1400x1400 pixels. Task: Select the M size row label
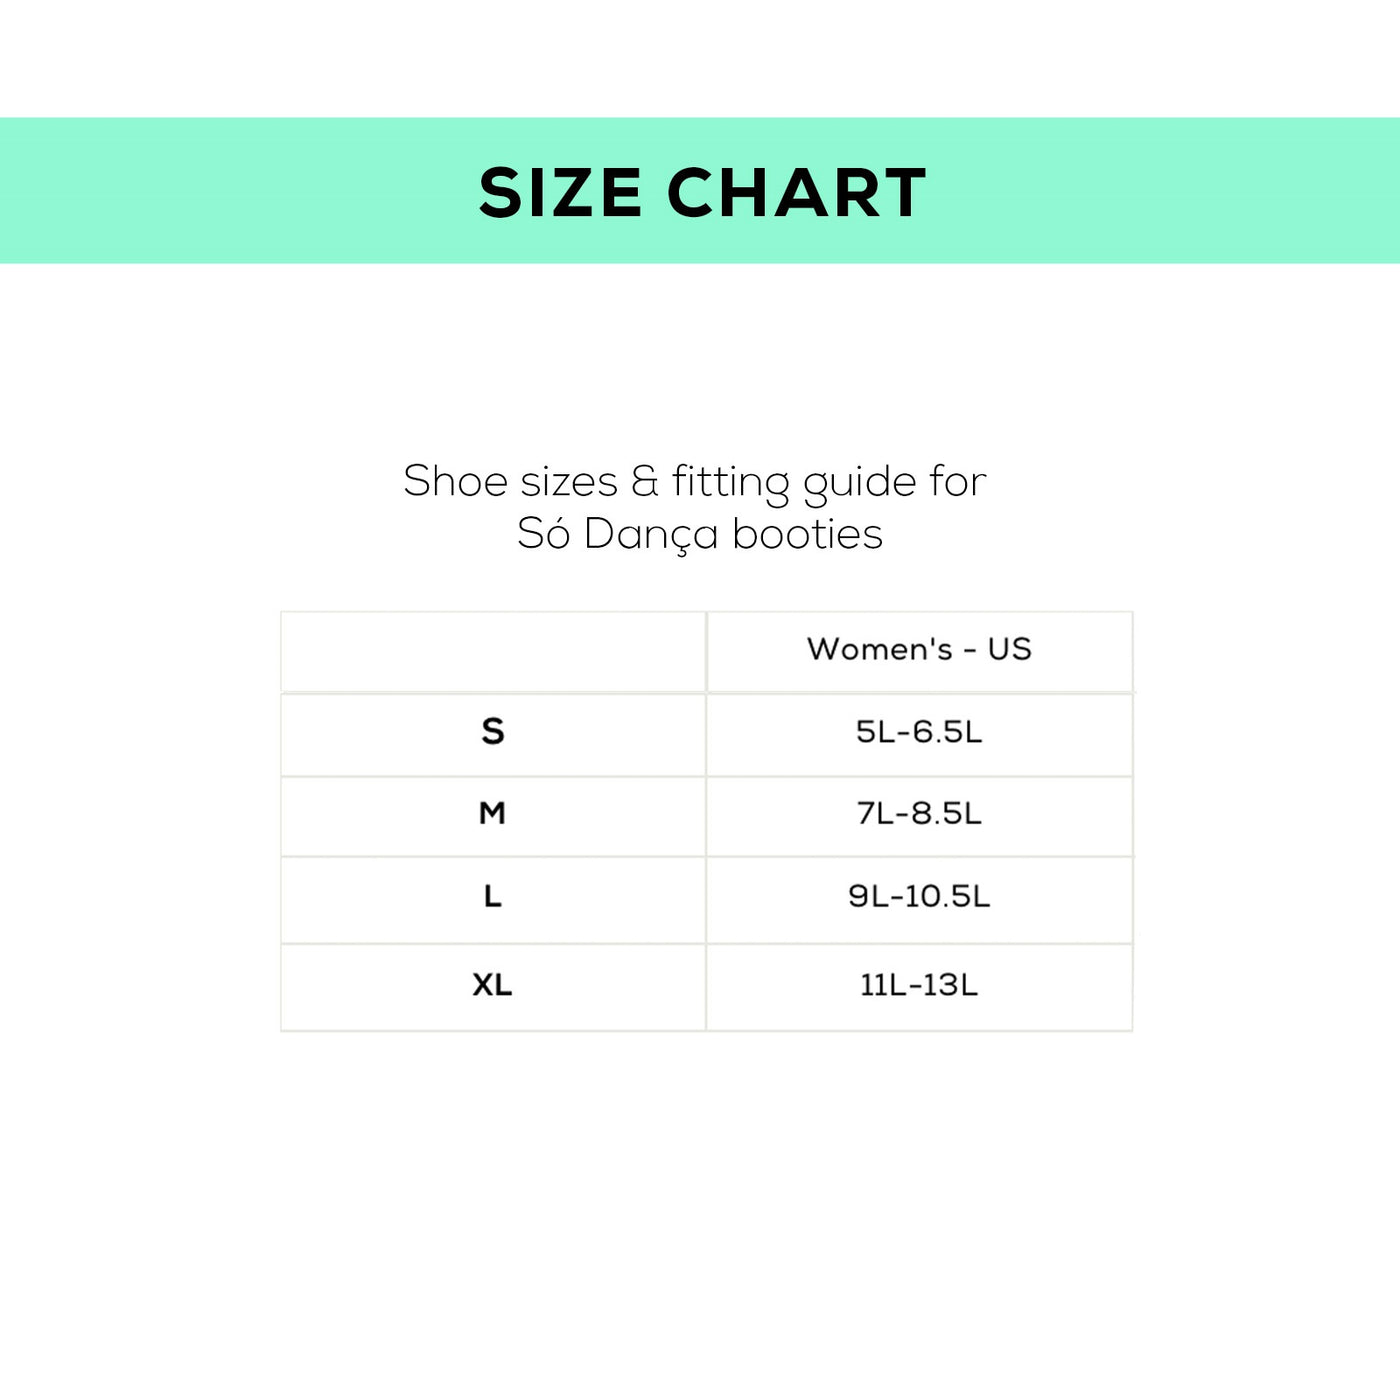click(x=492, y=814)
